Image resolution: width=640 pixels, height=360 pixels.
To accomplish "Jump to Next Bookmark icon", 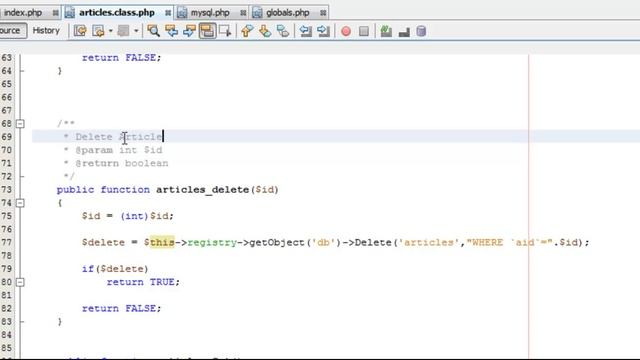I will point(265,31).
